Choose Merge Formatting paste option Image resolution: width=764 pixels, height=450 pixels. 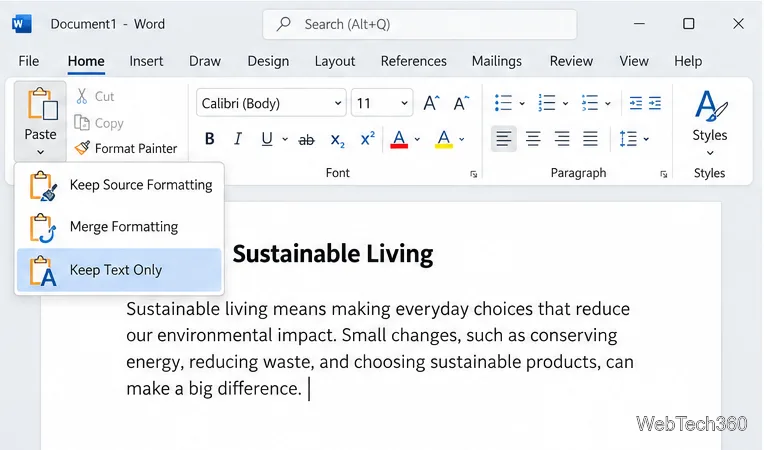(x=119, y=227)
